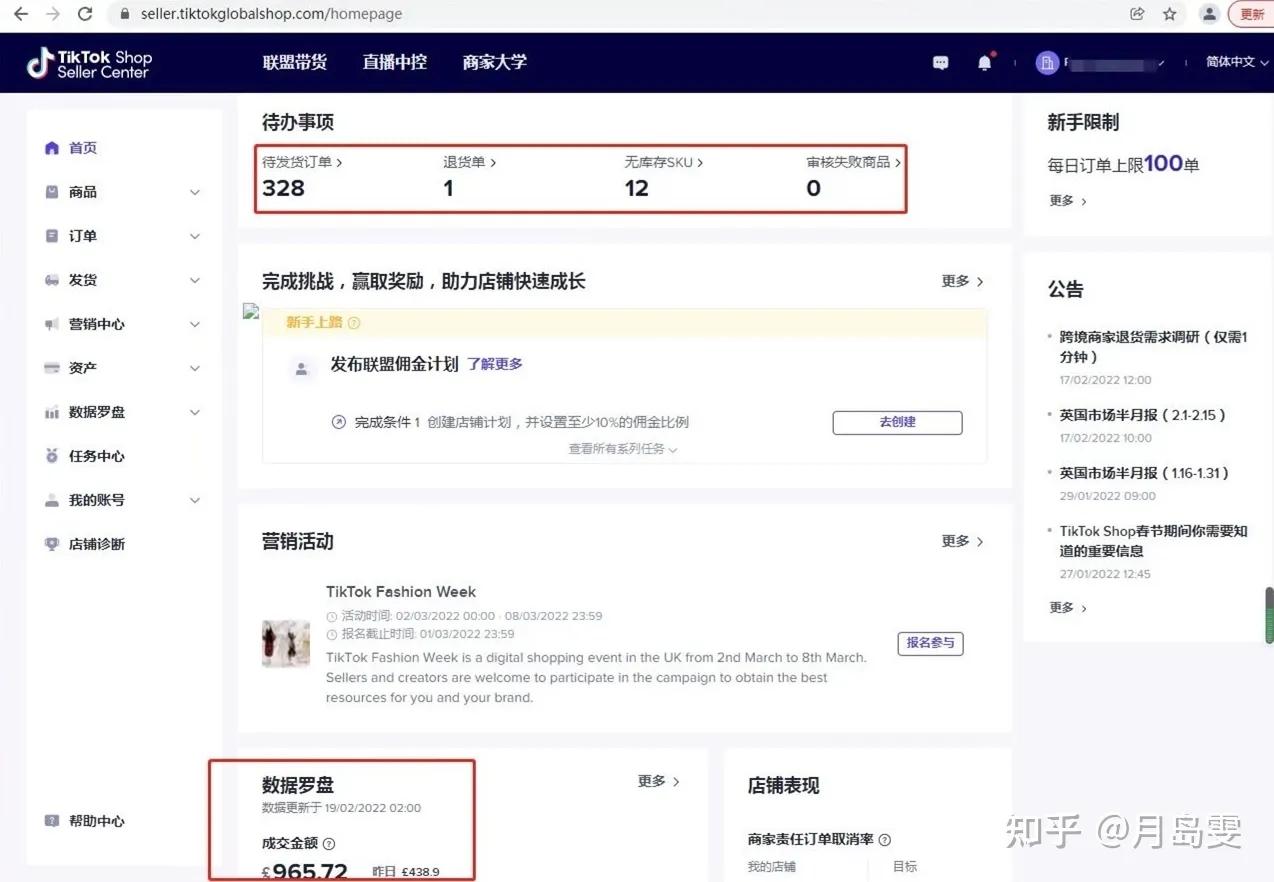Open the seller account avatar menu
The image size is (1274, 882).
click(1047, 62)
